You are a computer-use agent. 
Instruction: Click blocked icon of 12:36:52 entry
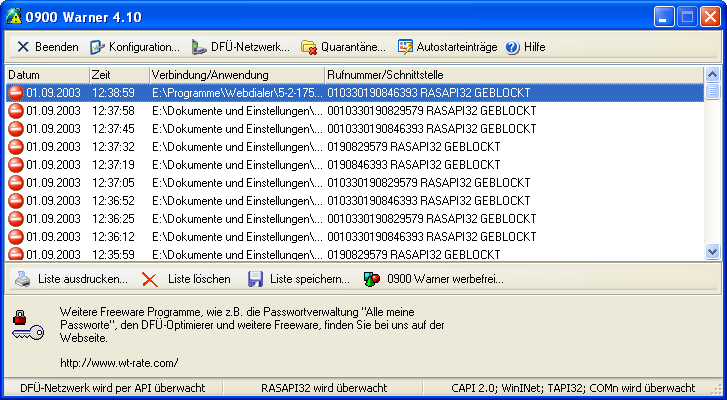coord(16,201)
